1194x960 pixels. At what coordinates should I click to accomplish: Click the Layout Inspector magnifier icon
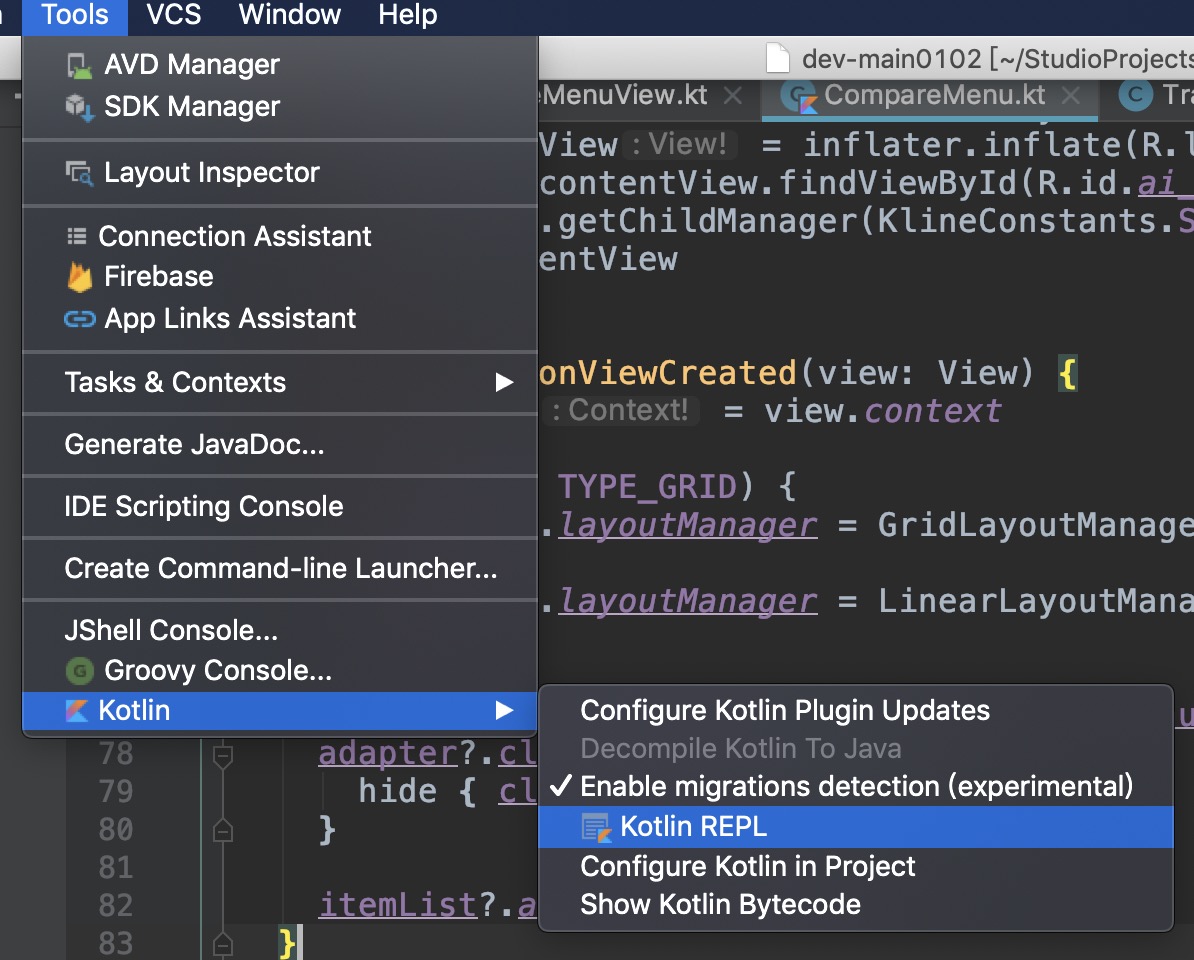pos(79,174)
